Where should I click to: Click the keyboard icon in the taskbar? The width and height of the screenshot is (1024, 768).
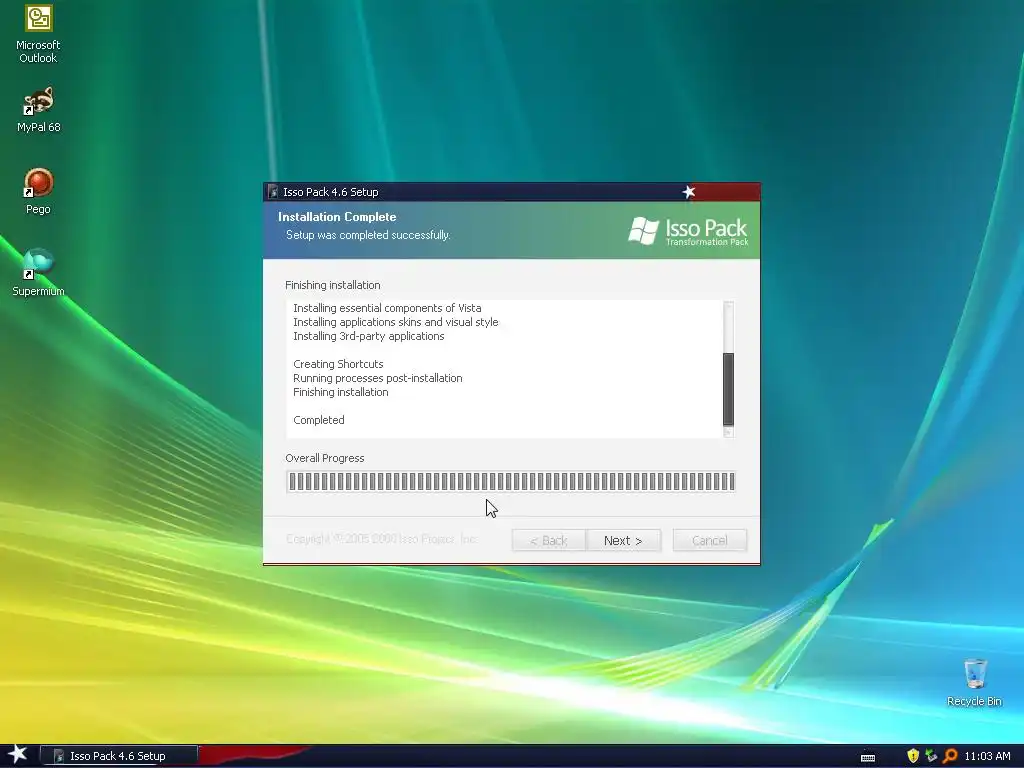868,757
